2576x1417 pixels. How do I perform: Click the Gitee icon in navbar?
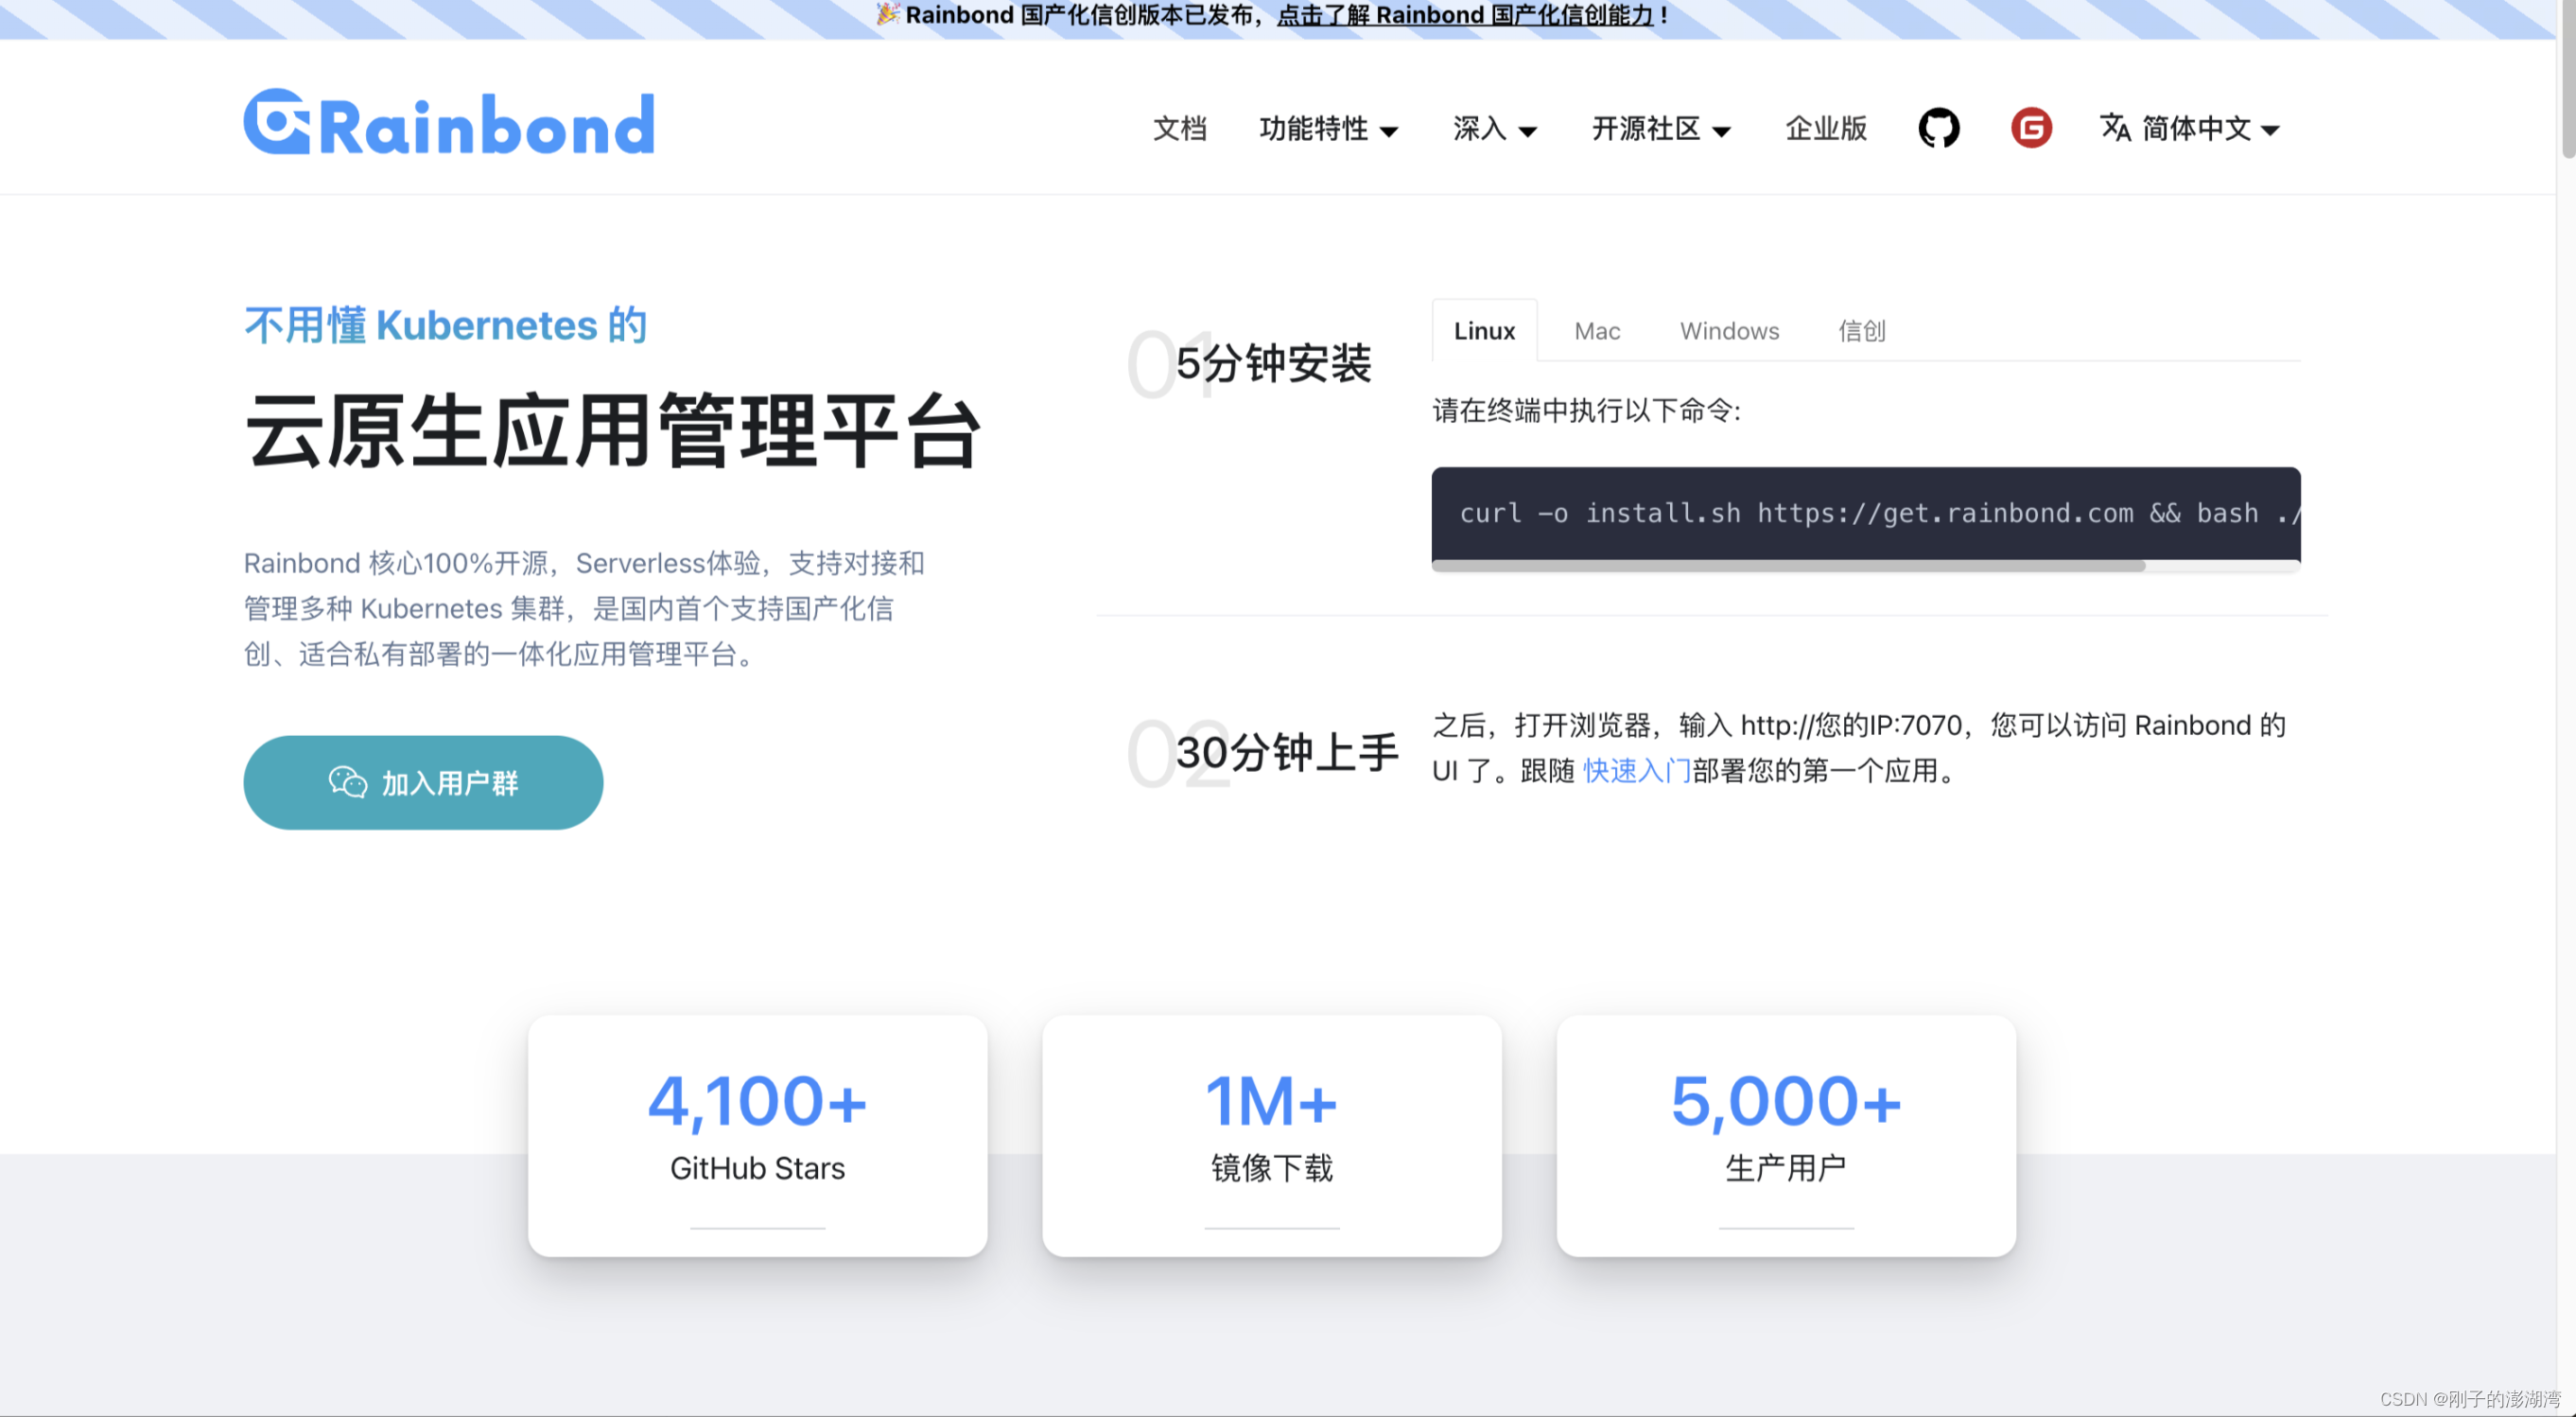click(x=2030, y=128)
